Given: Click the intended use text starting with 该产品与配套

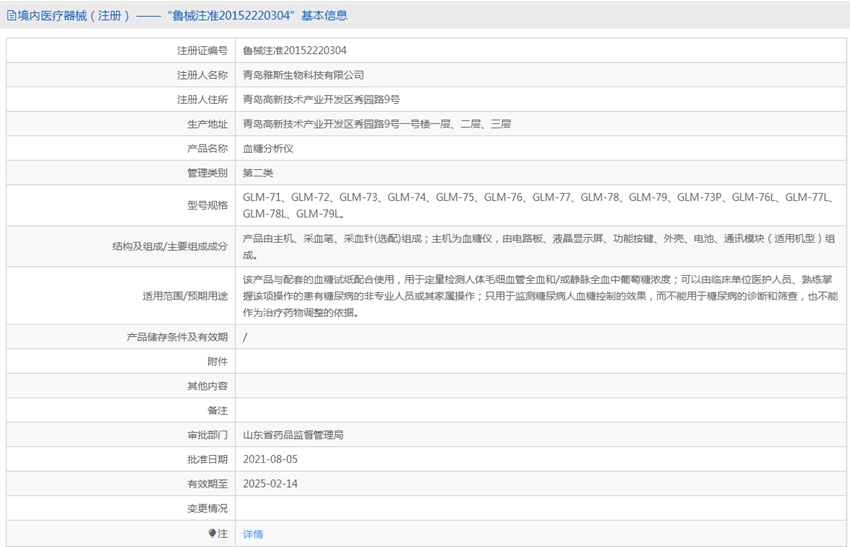Looking at the screenshot, I should click(x=540, y=296).
